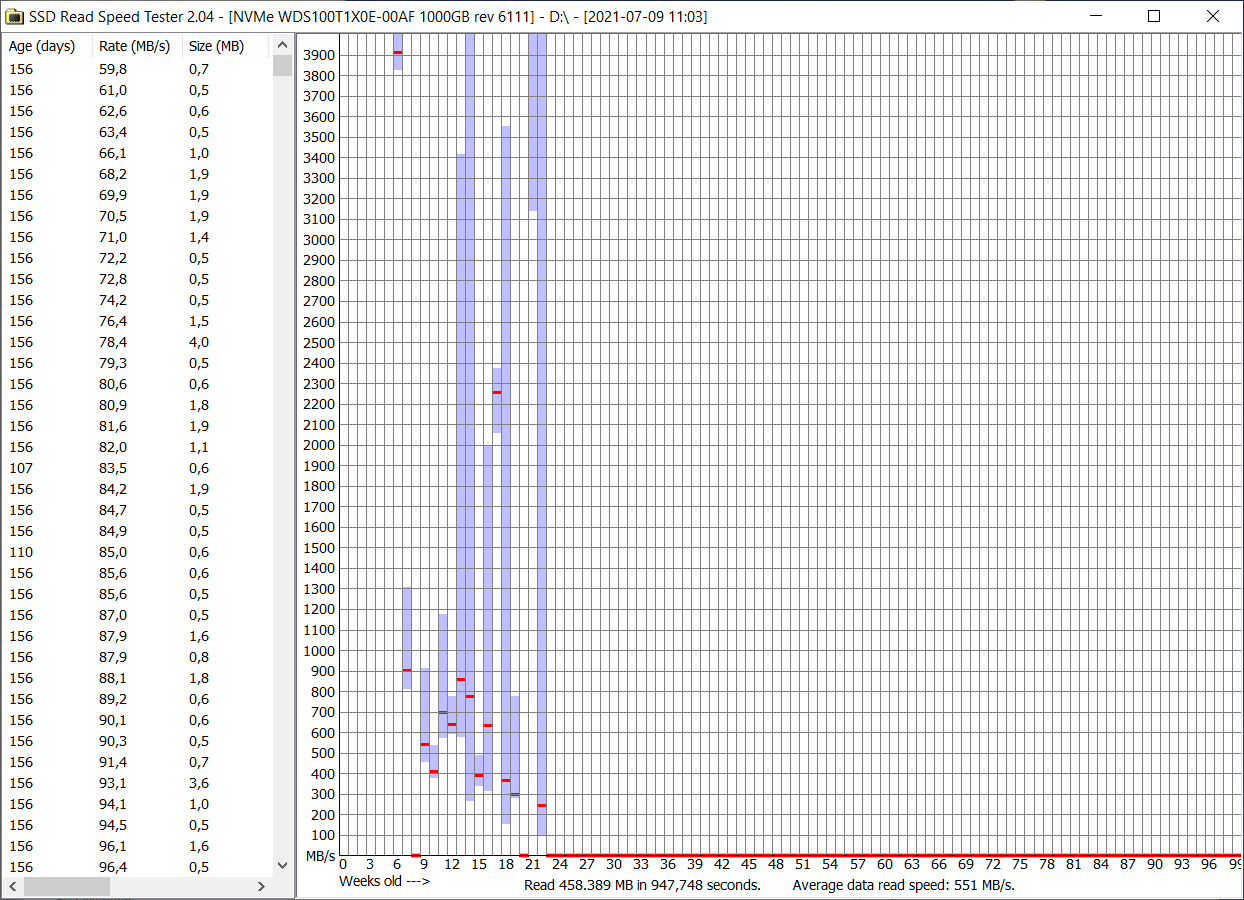Click the 1000 MB/s axis label

tap(319, 651)
